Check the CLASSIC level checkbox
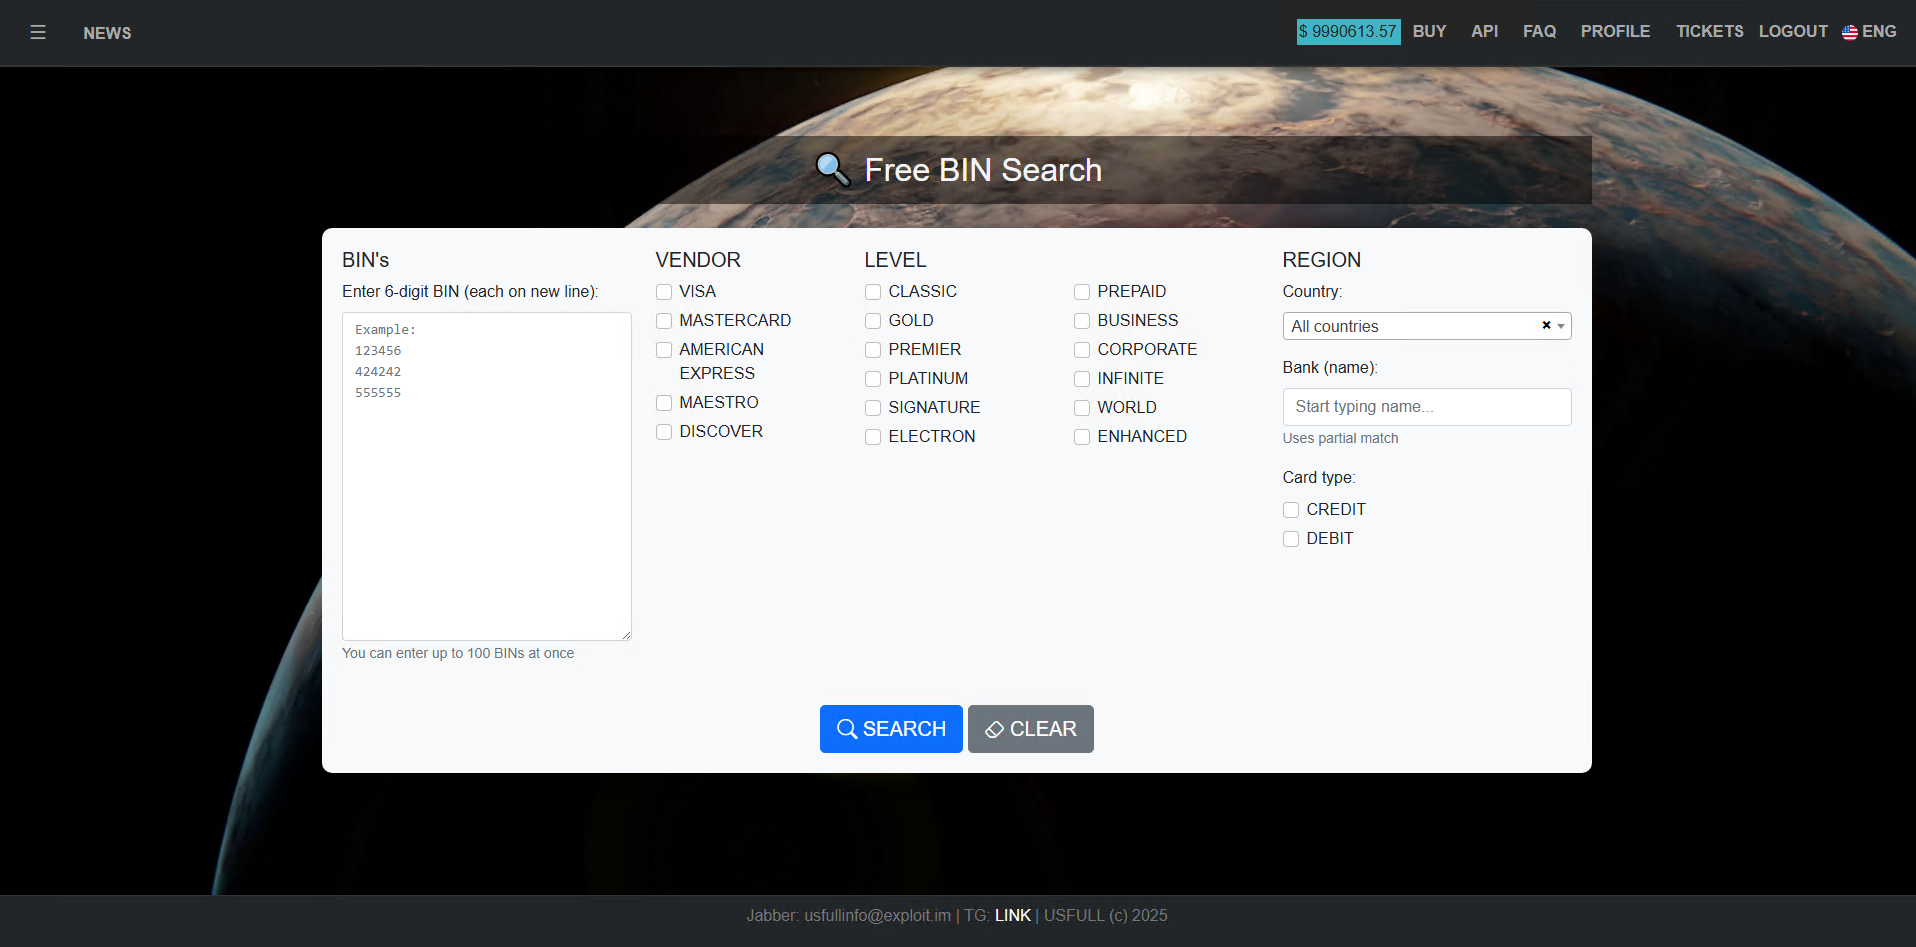The width and height of the screenshot is (1916, 947). click(x=873, y=292)
